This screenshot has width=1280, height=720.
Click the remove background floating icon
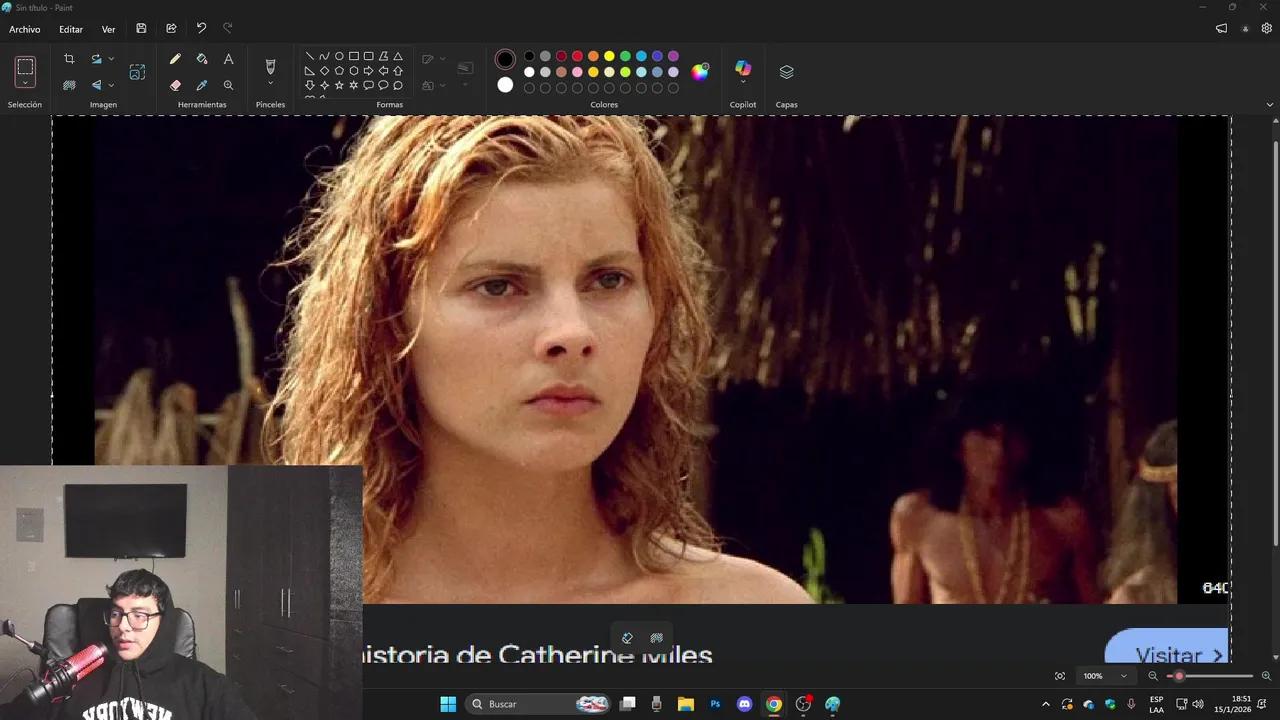coord(656,638)
